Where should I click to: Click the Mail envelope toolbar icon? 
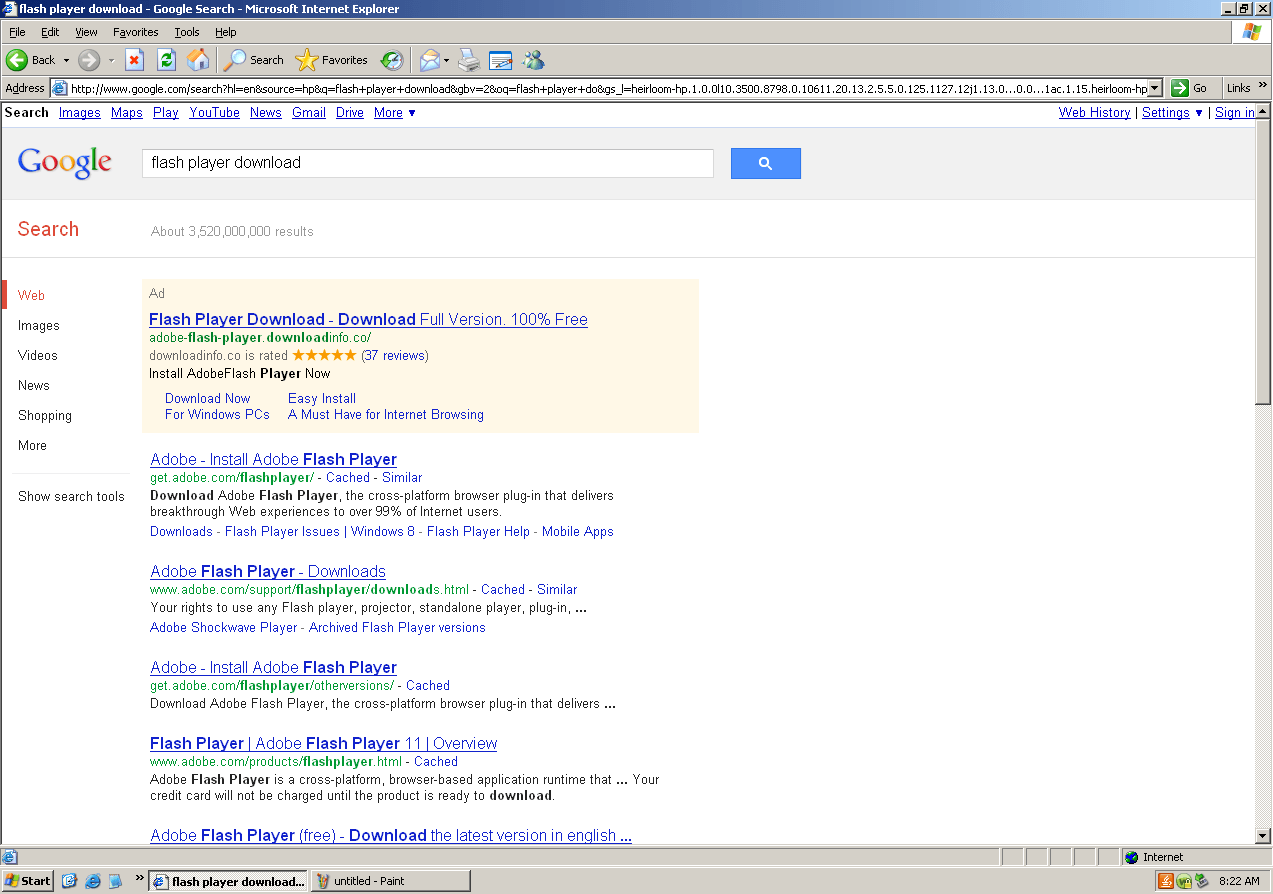[x=429, y=60]
